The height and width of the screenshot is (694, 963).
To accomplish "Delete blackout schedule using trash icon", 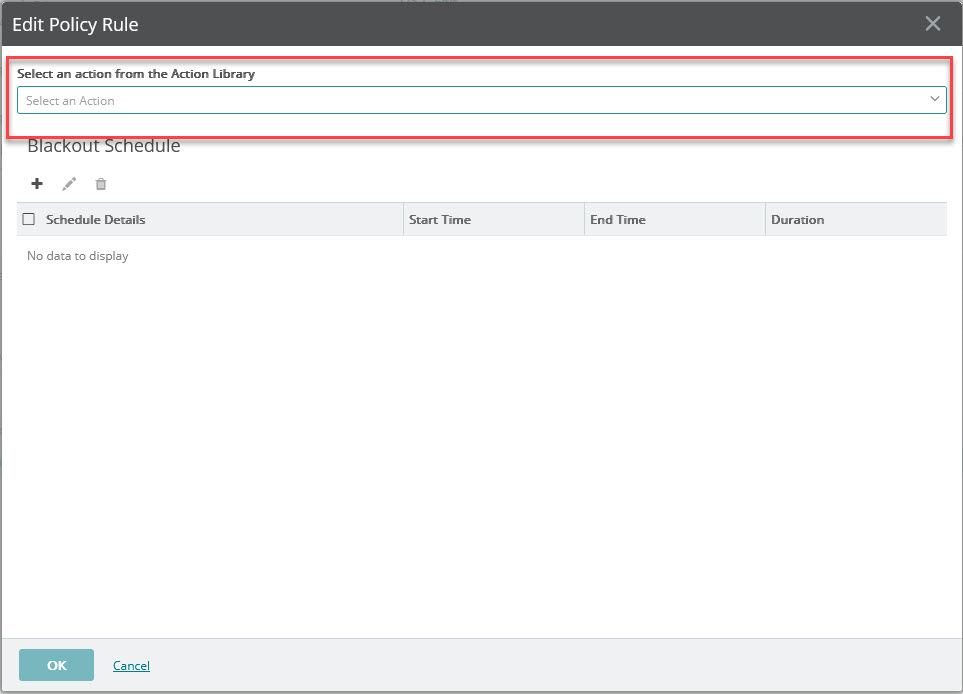I will tap(101, 184).
